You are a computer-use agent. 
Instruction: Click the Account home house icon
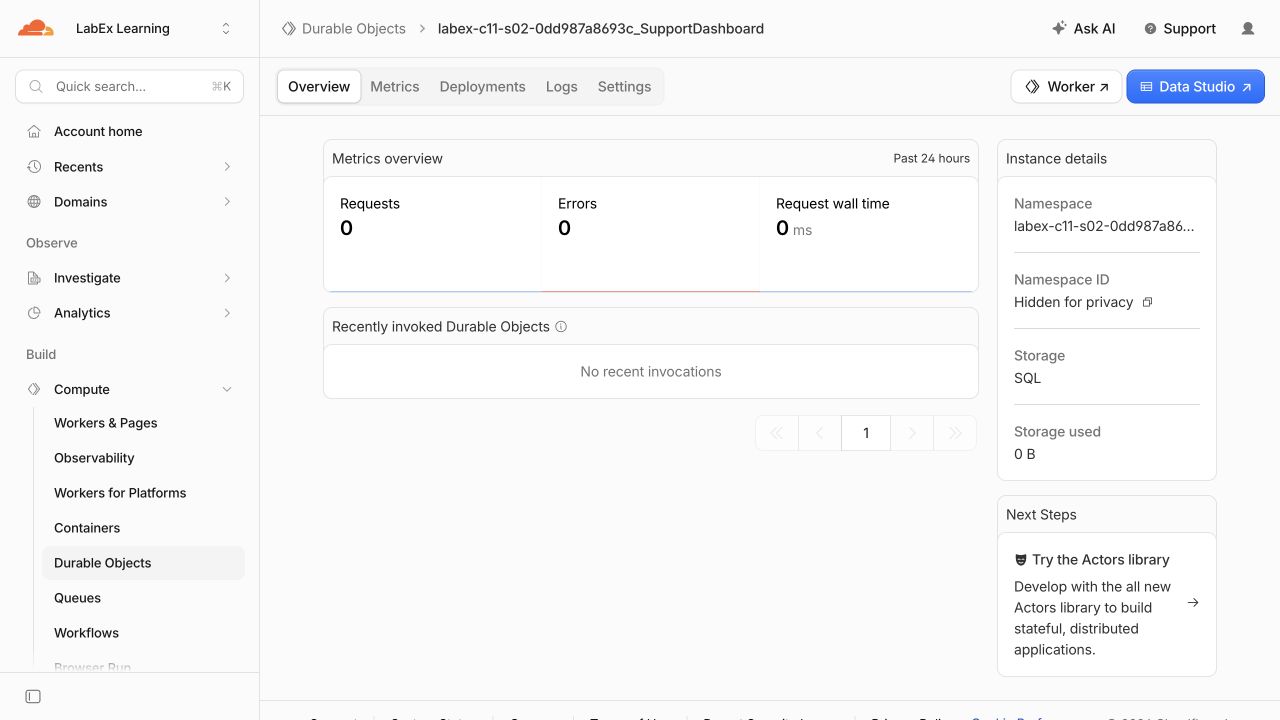tap(34, 131)
